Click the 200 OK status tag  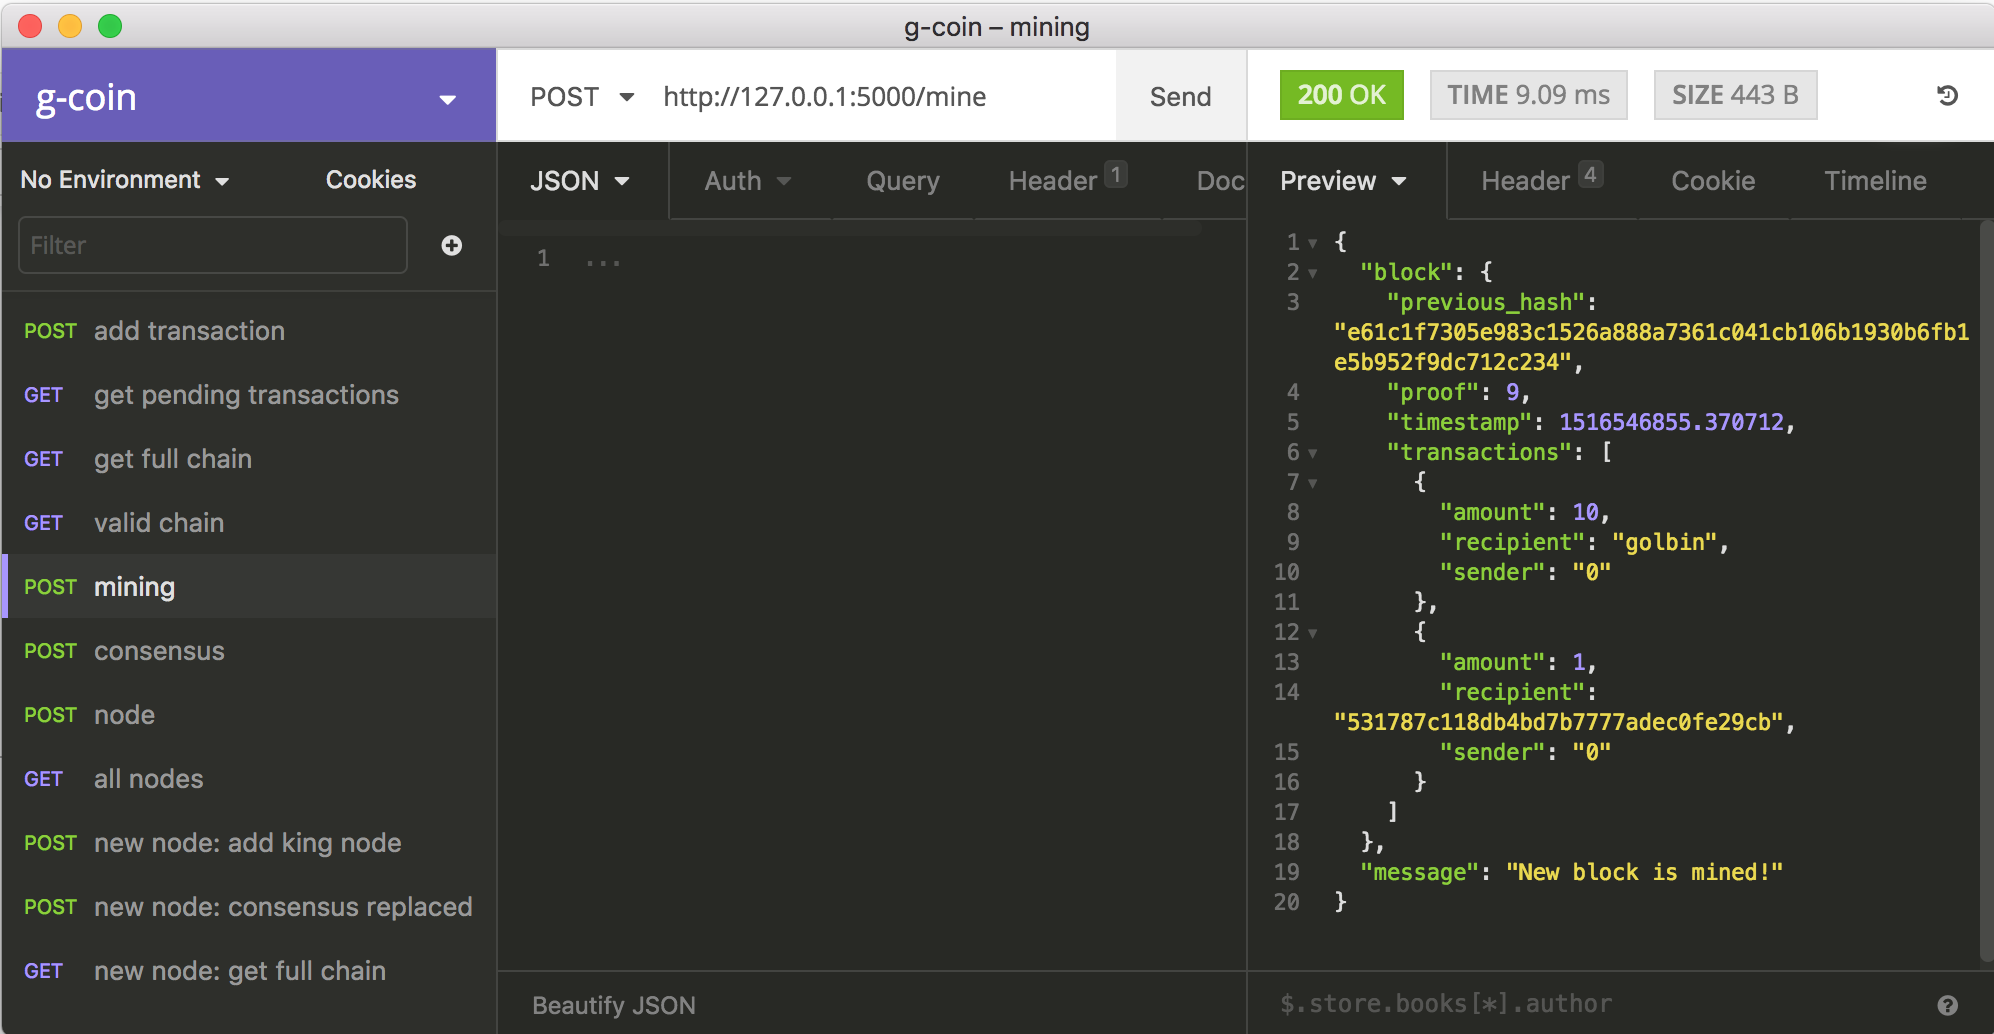pos(1341,95)
